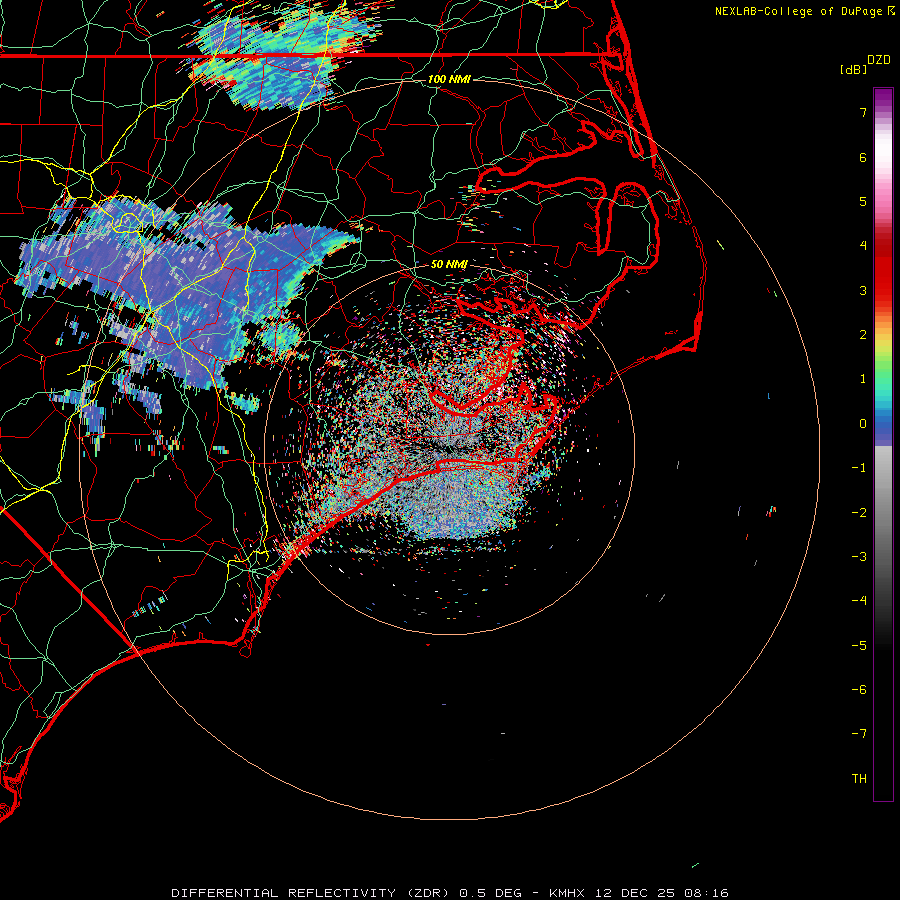Click the 2 value on the color scale
This screenshot has height=900, width=900.
pos(863,335)
